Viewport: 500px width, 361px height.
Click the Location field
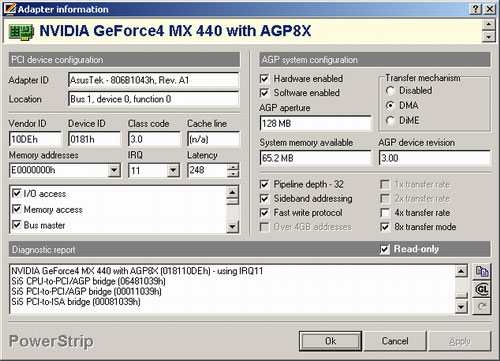tap(154, 99)
